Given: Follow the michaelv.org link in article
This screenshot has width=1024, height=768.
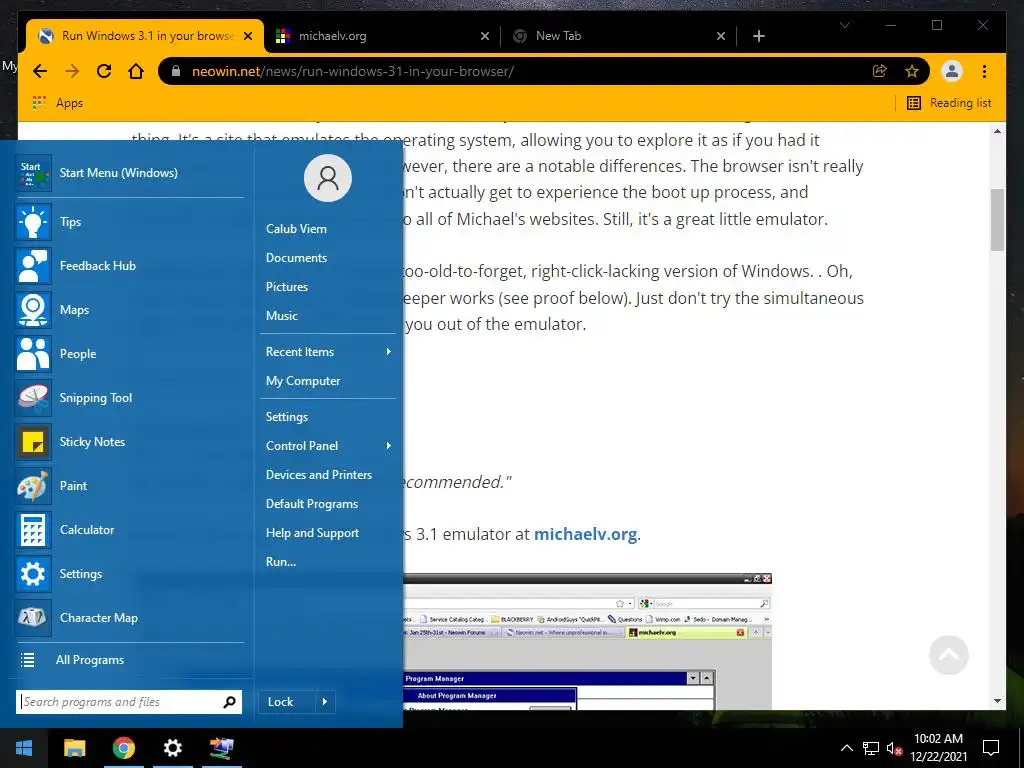Looking at the screenshot, I should click(585, 534).
